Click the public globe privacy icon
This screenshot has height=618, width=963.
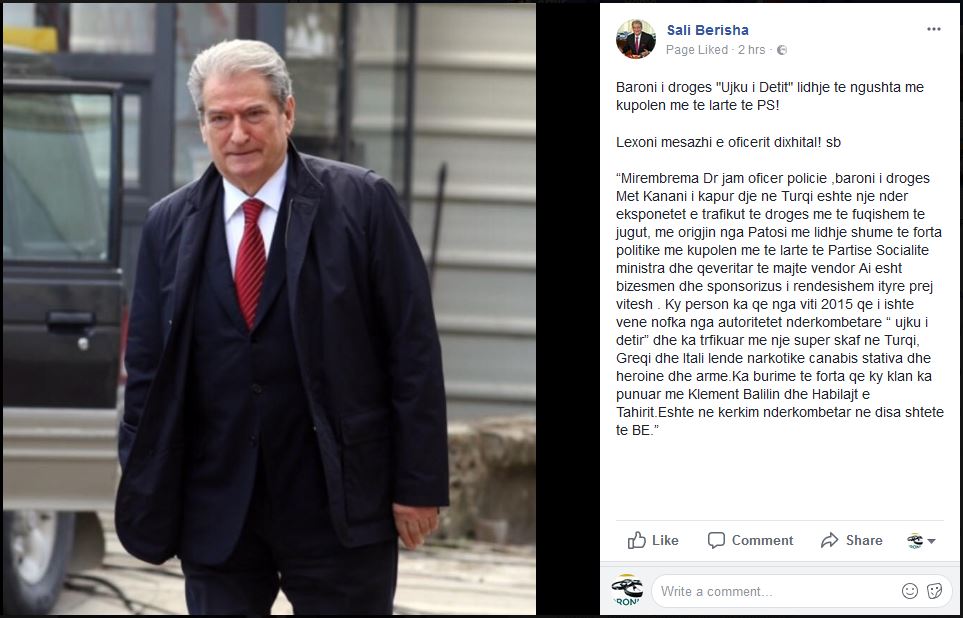coord(782,50)
